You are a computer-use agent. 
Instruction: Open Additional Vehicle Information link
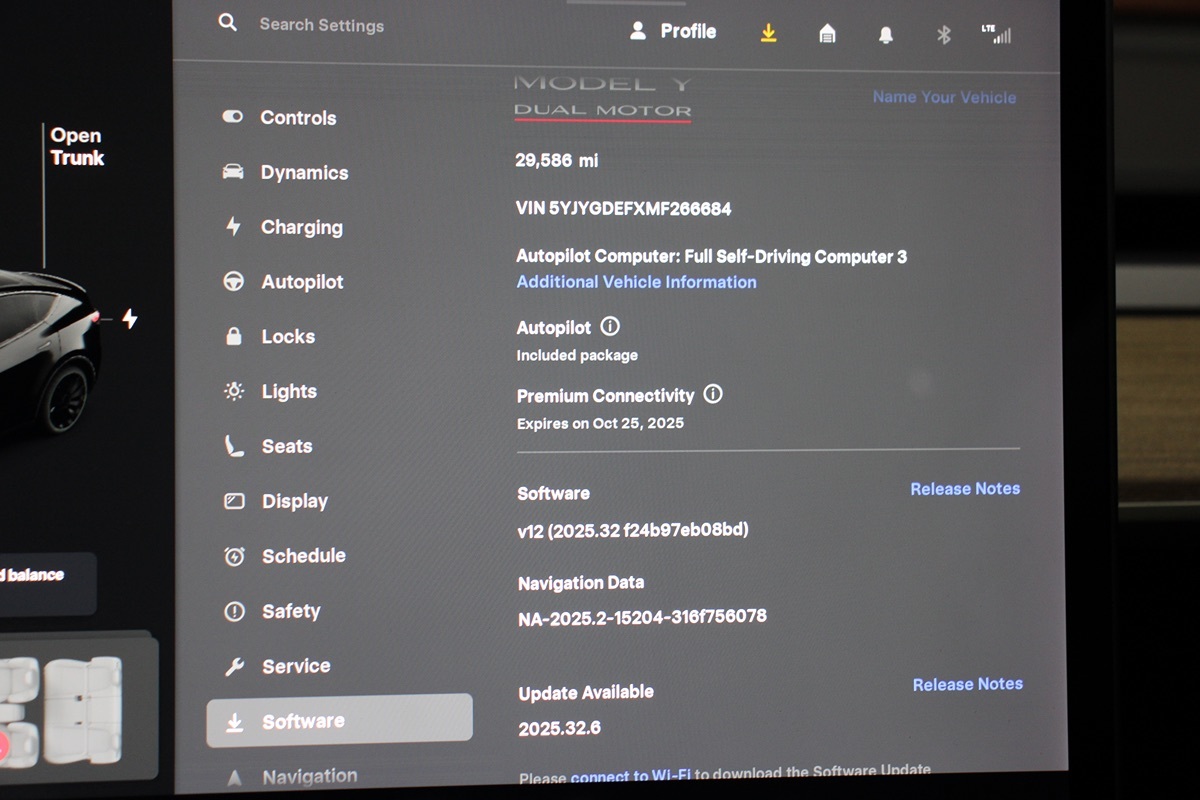point(636,282)
